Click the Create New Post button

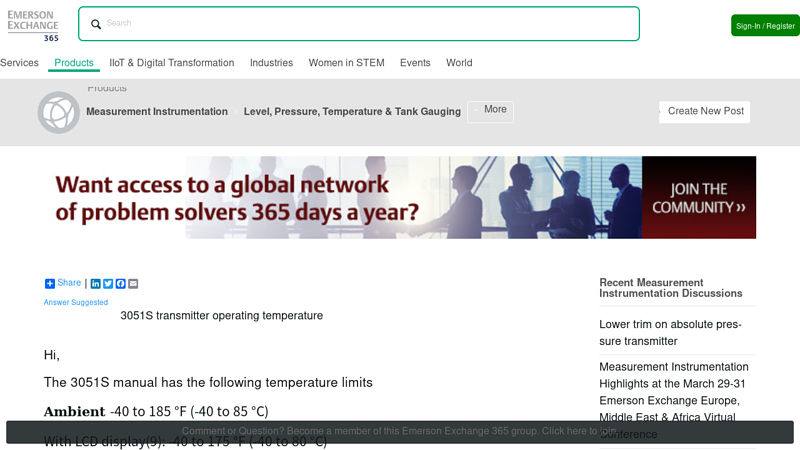tap(705, 111)
